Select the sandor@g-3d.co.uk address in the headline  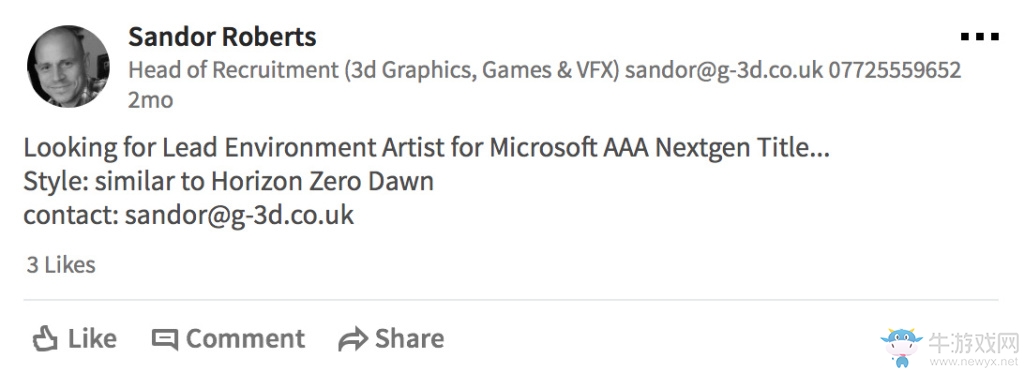(x=724, y=69)
